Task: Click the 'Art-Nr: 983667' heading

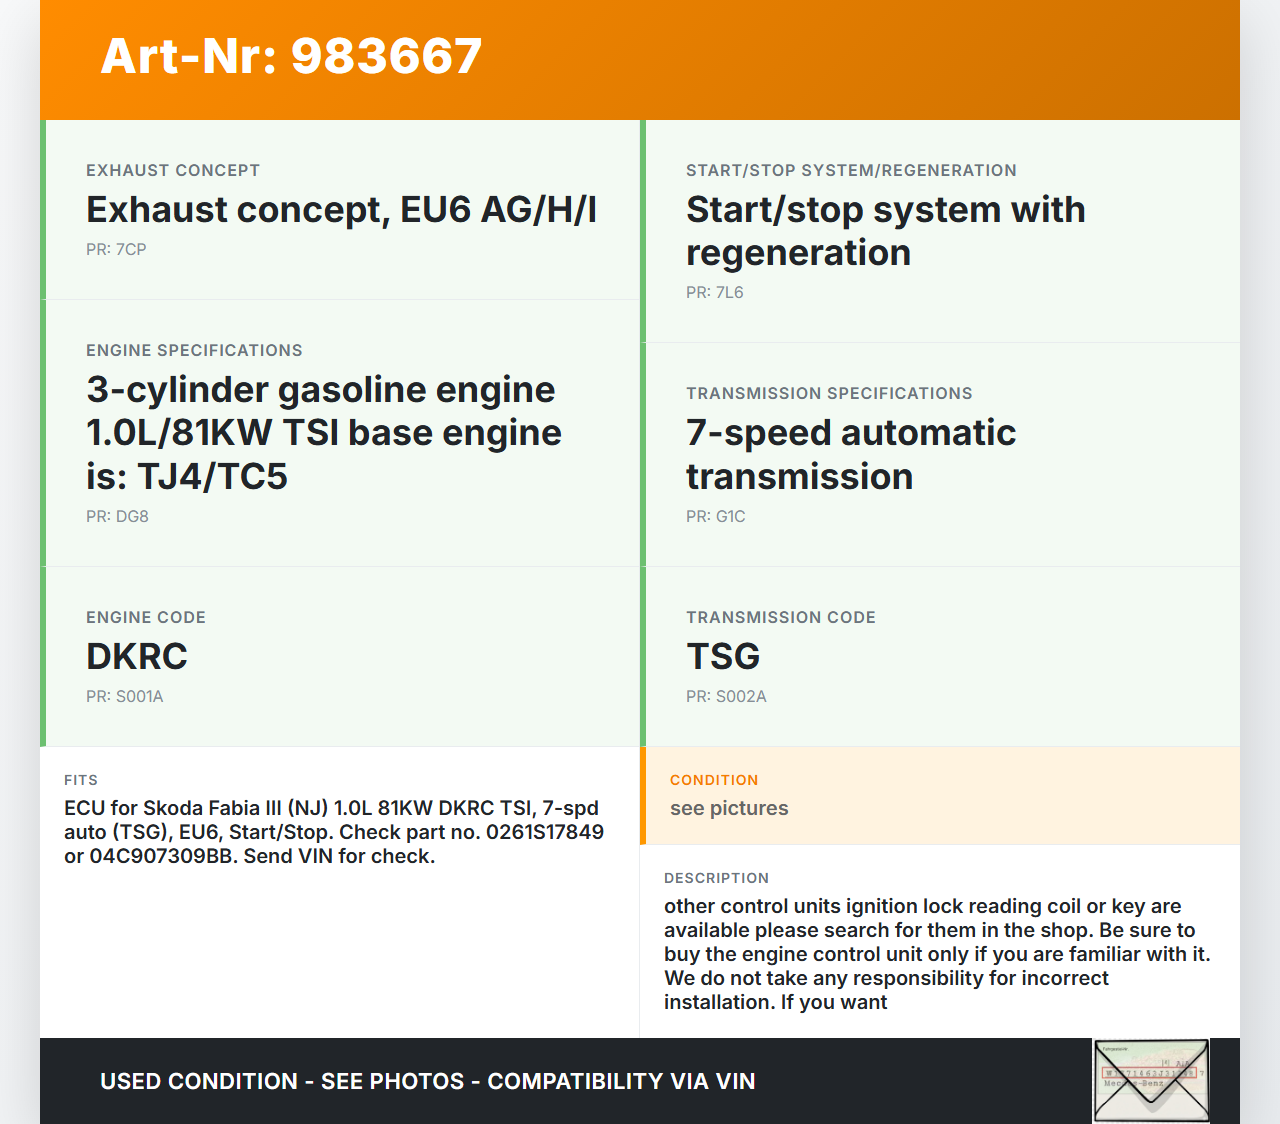Action: pyautogui.click(x=291, y=56)
